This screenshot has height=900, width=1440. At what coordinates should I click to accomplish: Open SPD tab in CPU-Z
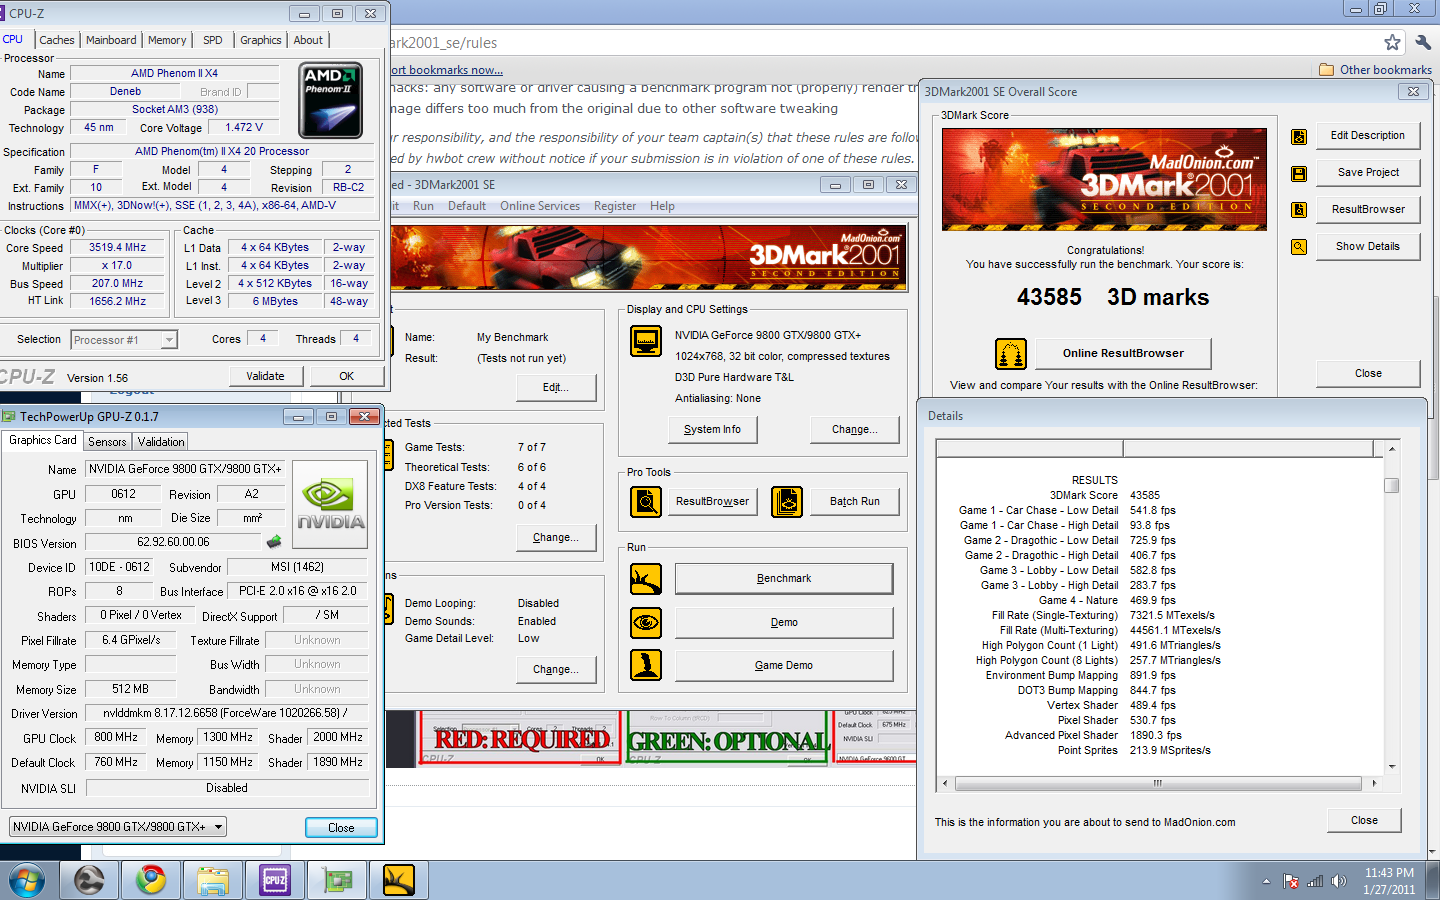click(213, 40)
